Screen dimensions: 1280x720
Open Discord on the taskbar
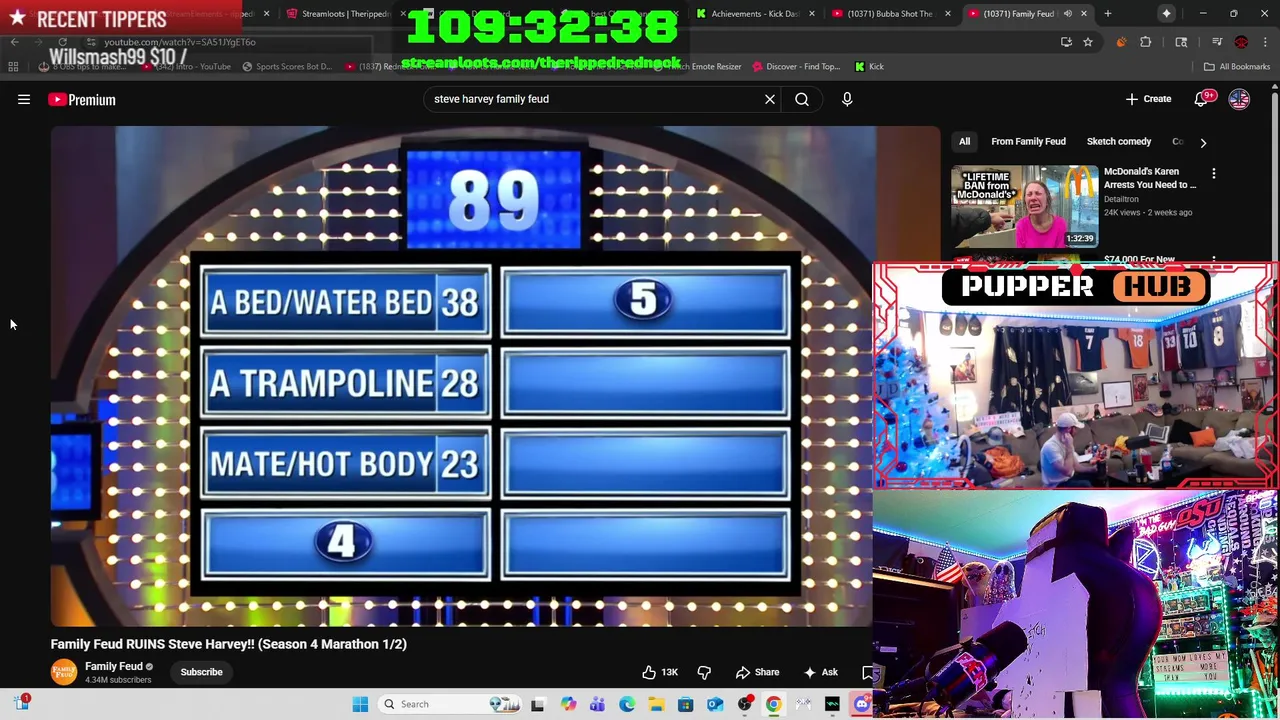coord(862,704)
